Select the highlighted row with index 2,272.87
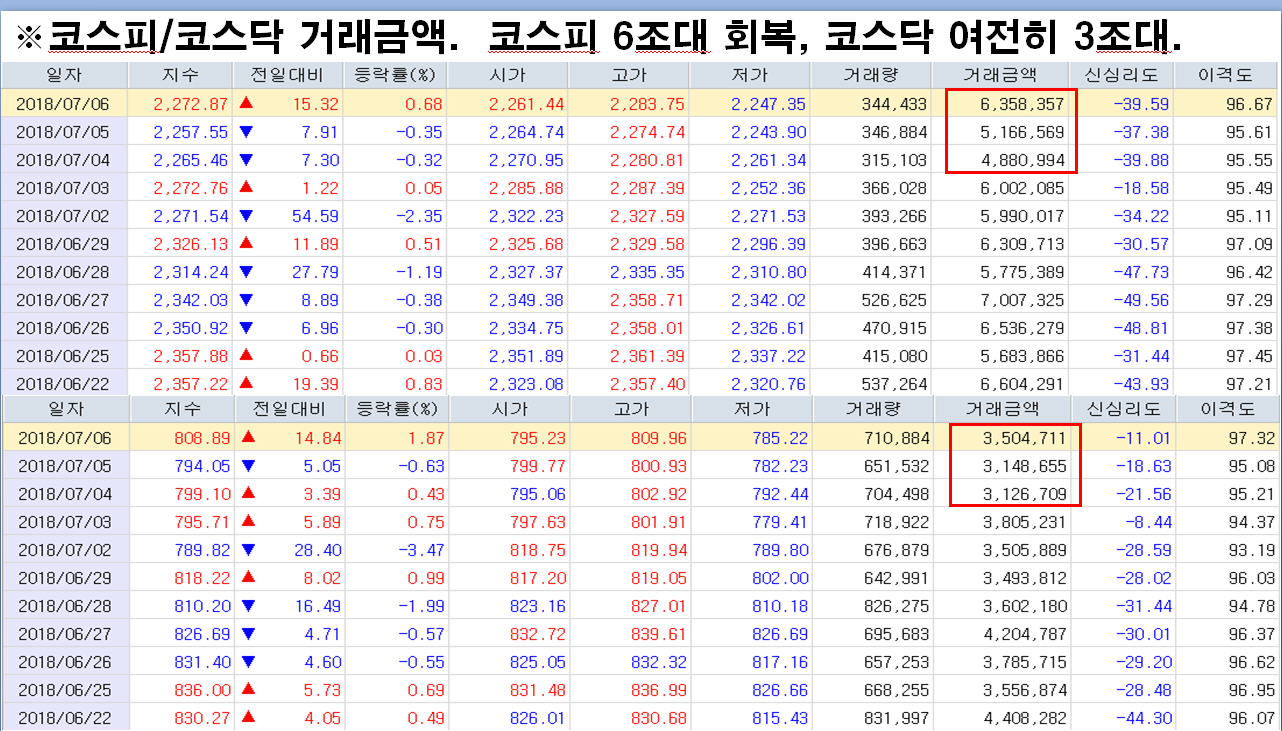Image resolution: width=1282 pixels, height=731 pixels. pyautogui.click(x=640, y=104)
